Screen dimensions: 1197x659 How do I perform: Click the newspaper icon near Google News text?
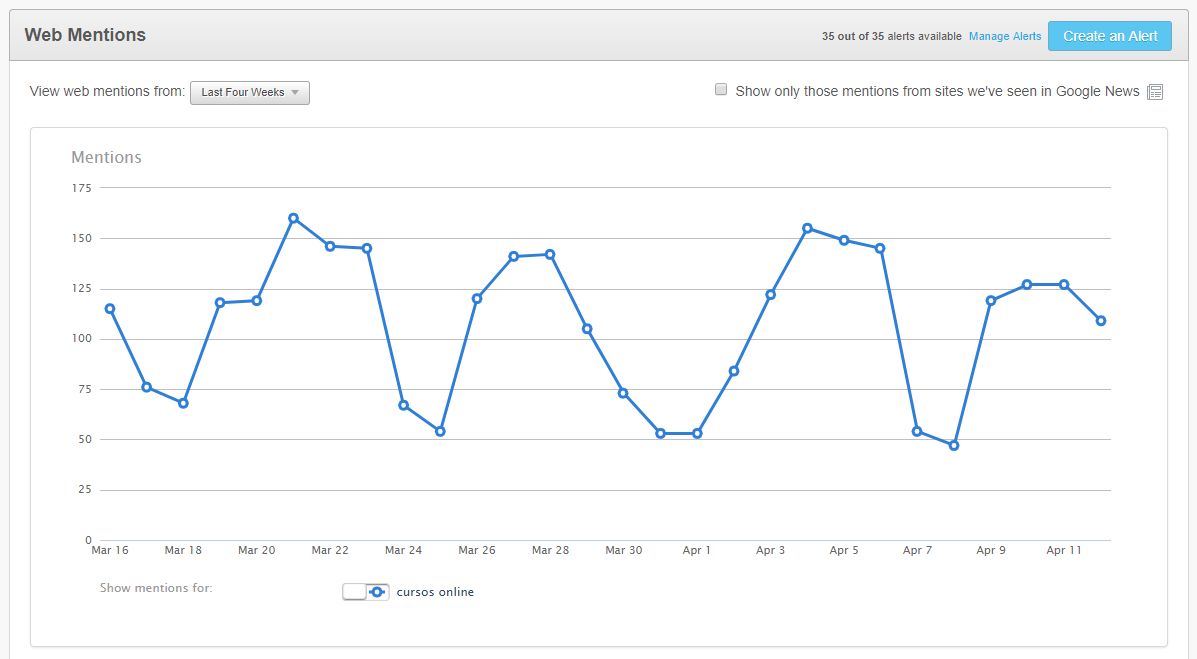(x=1155, y=91)
